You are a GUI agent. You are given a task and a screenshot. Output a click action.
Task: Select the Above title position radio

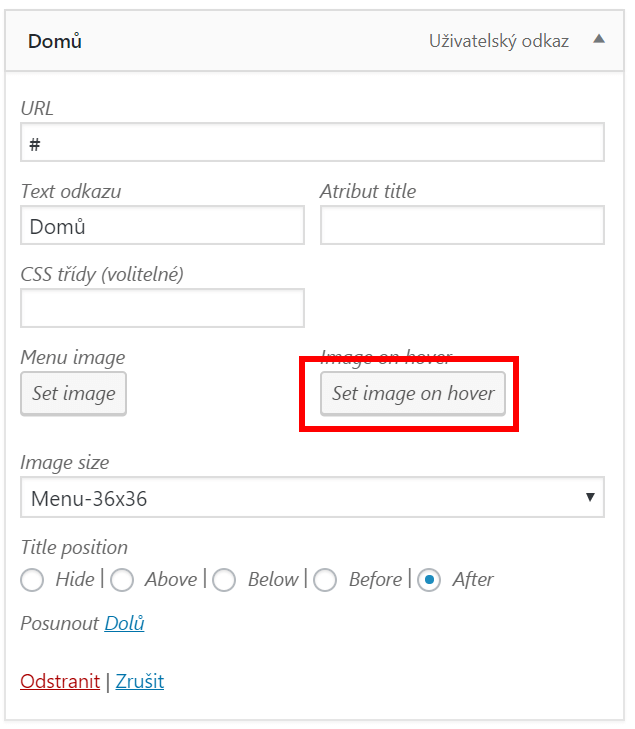pyautogui.click(x=122, y=580)
